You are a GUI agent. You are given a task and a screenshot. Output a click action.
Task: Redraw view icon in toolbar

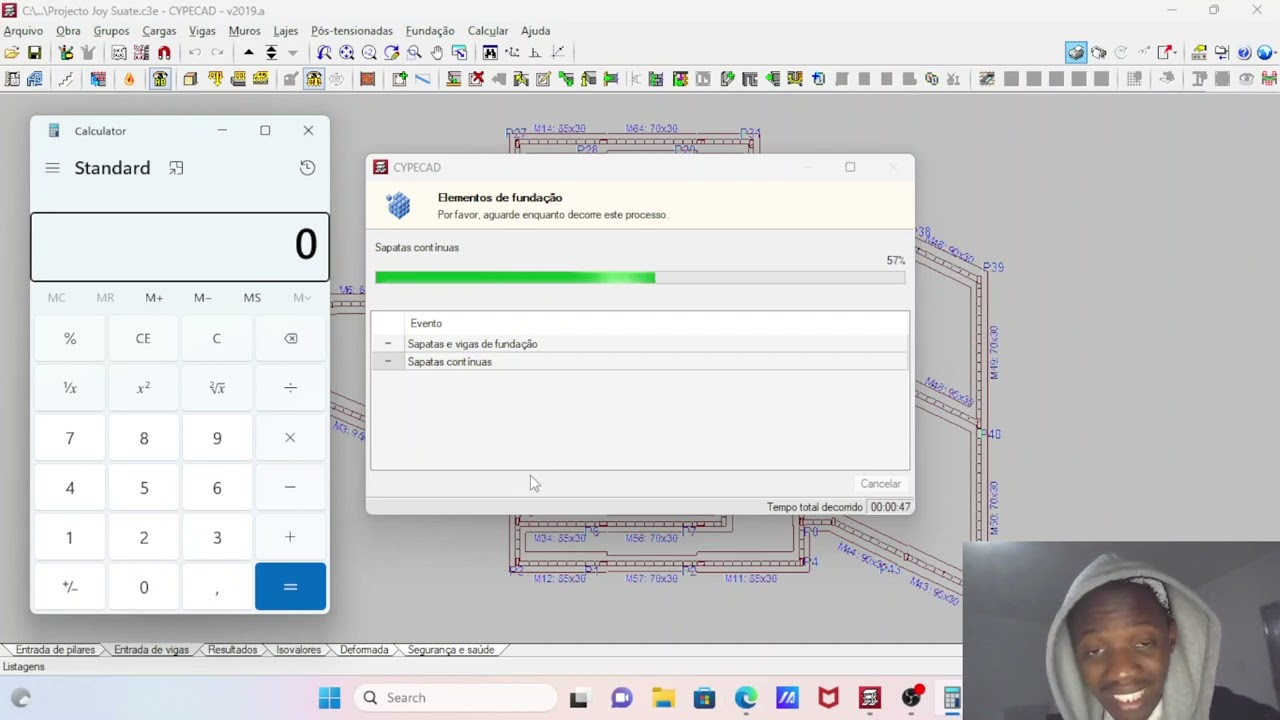tap(392, 53)
